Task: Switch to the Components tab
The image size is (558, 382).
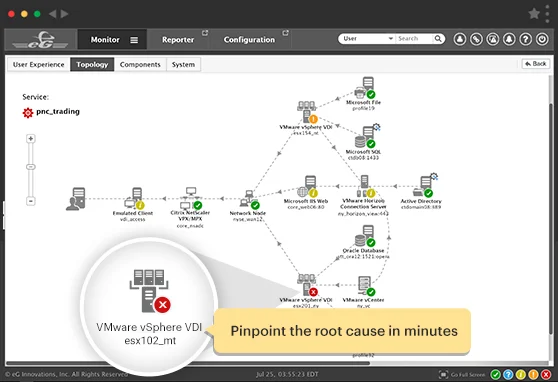Action: (140, 64)
